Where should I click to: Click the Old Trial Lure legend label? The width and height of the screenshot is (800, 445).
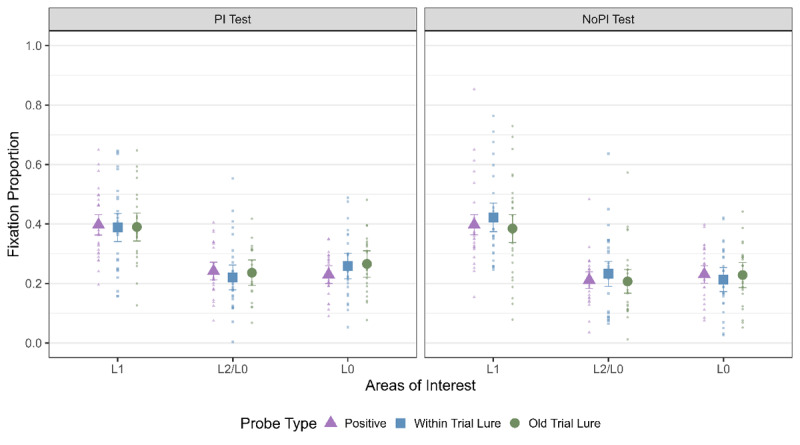(564, 423)
